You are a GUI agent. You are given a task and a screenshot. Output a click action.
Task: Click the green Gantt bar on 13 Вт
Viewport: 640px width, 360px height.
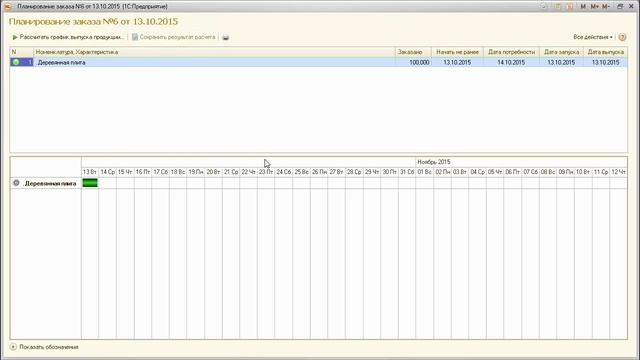(x=90, y=183)
